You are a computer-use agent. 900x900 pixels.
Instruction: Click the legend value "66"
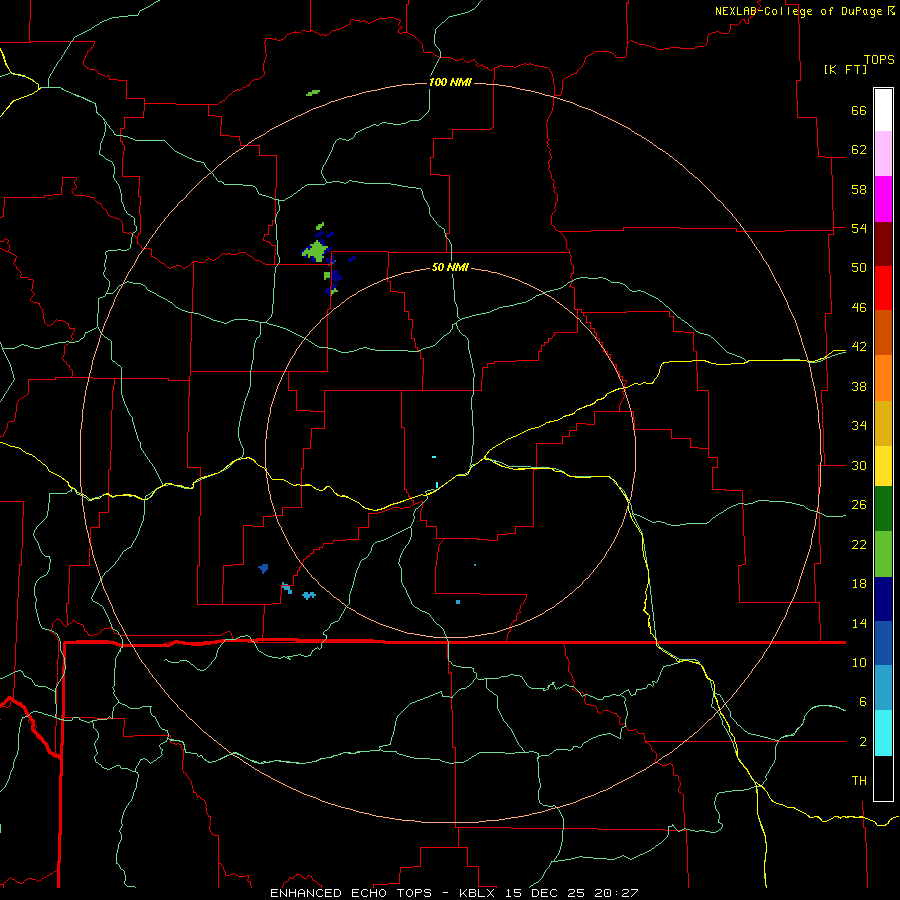pyautogui.click(x=859, y=110)
